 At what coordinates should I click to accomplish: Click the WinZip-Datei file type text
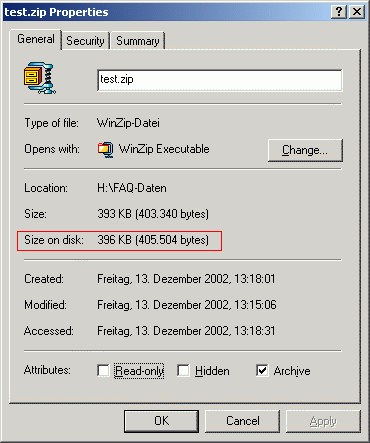[128, 123]
